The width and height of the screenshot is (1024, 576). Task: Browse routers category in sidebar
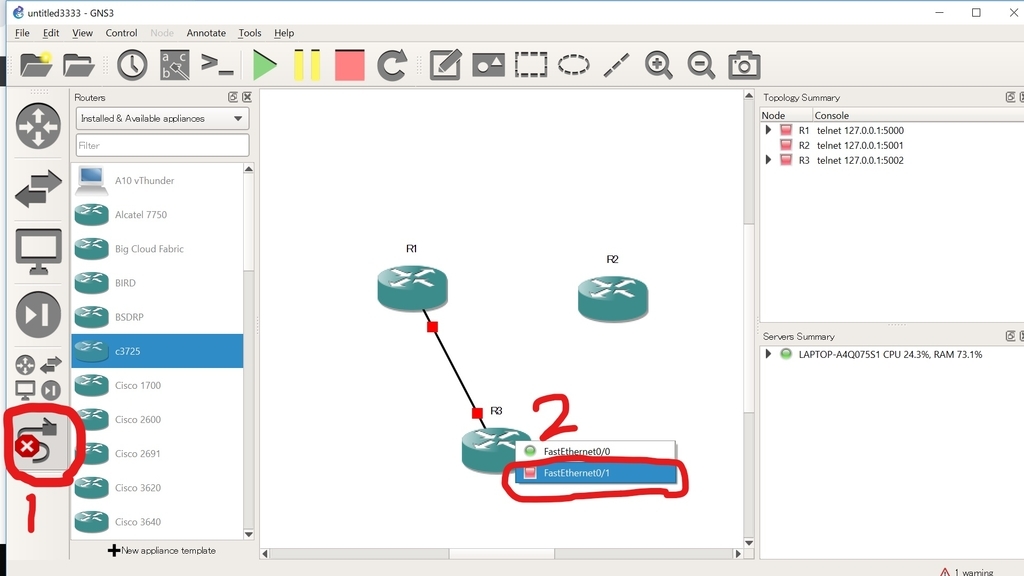pyautogui.click(x=38, y=126)
